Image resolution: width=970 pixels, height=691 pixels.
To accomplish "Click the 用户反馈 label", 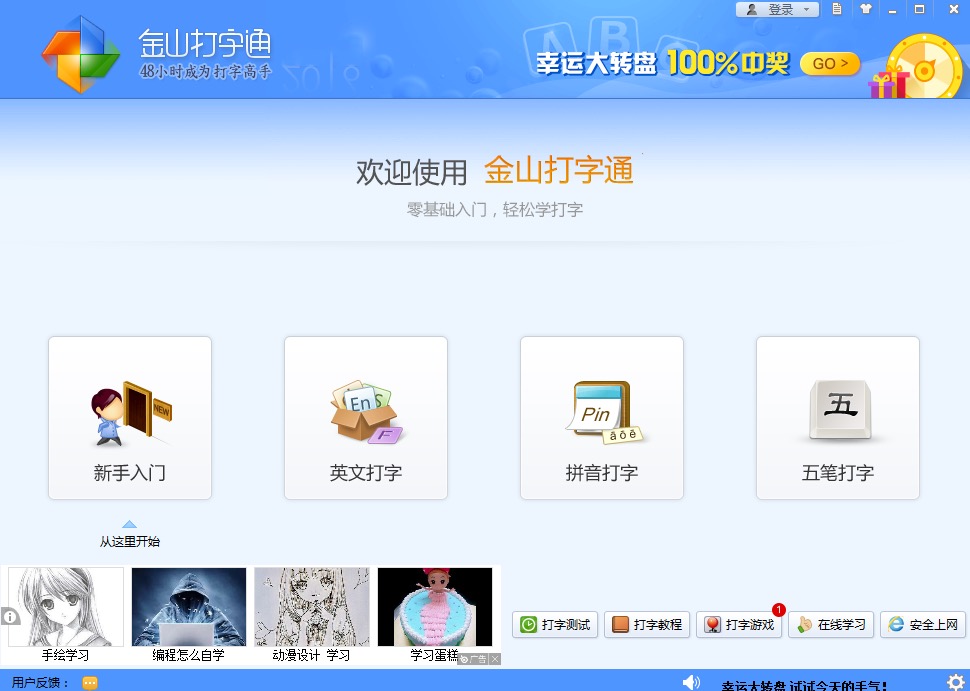I will coord(41,682).
